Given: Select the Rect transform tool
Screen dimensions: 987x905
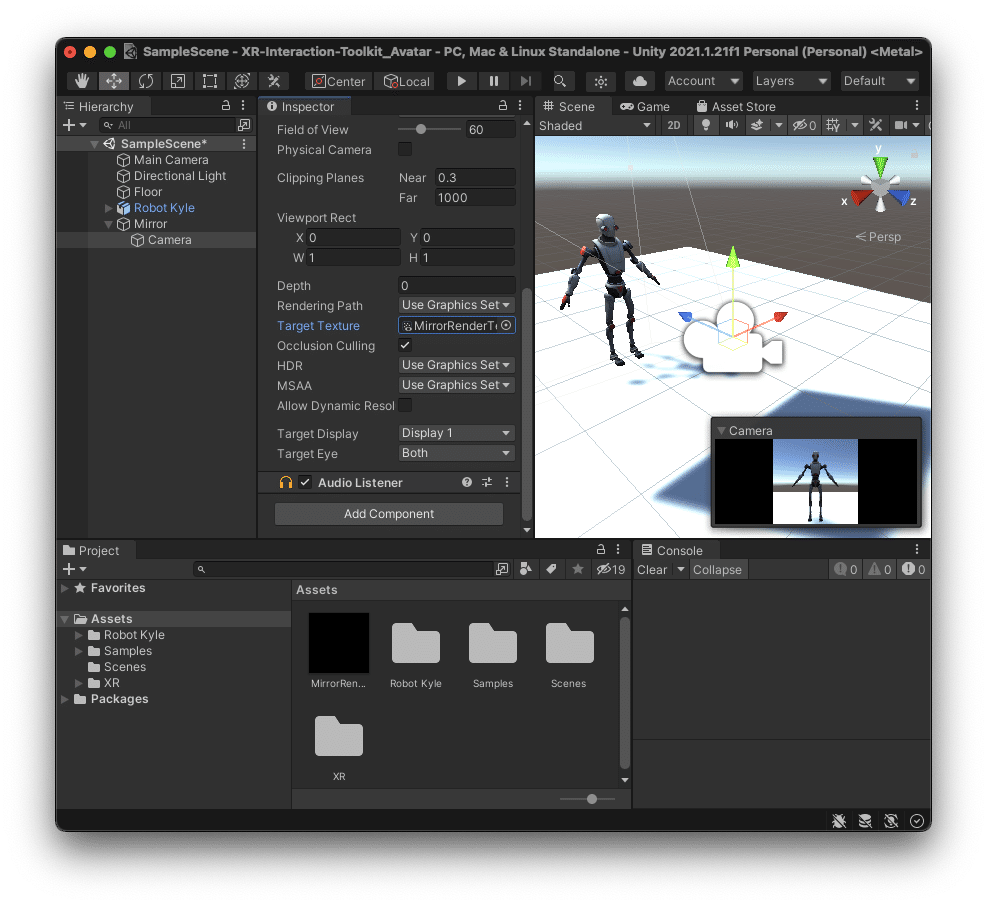Looking at the screenshot, I should (x=210, y=81).
